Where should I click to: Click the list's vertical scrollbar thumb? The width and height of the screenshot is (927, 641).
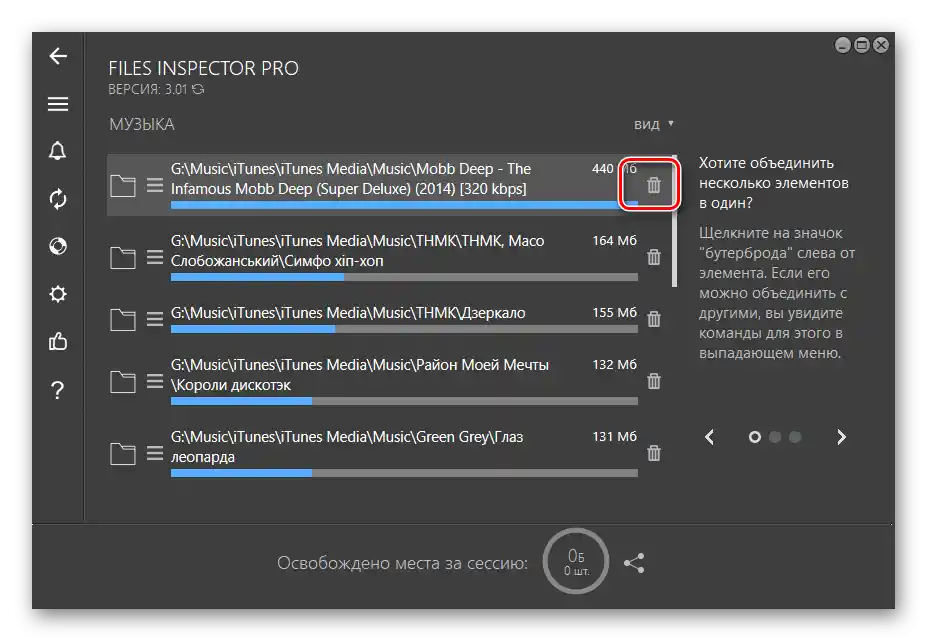tap(675, 221)
